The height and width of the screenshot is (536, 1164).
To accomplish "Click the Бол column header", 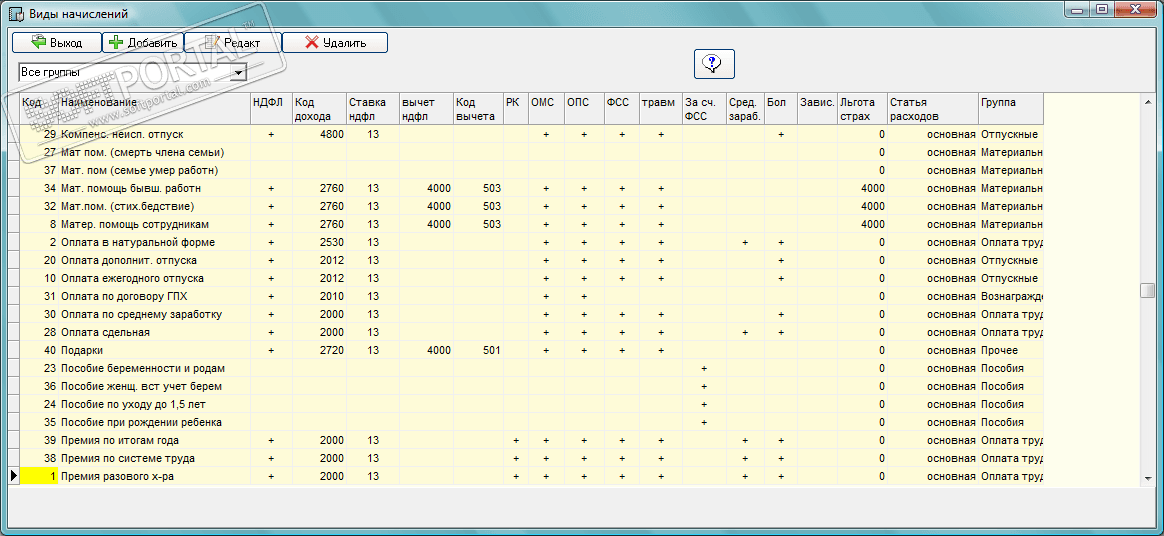I will tap(781, 108).
